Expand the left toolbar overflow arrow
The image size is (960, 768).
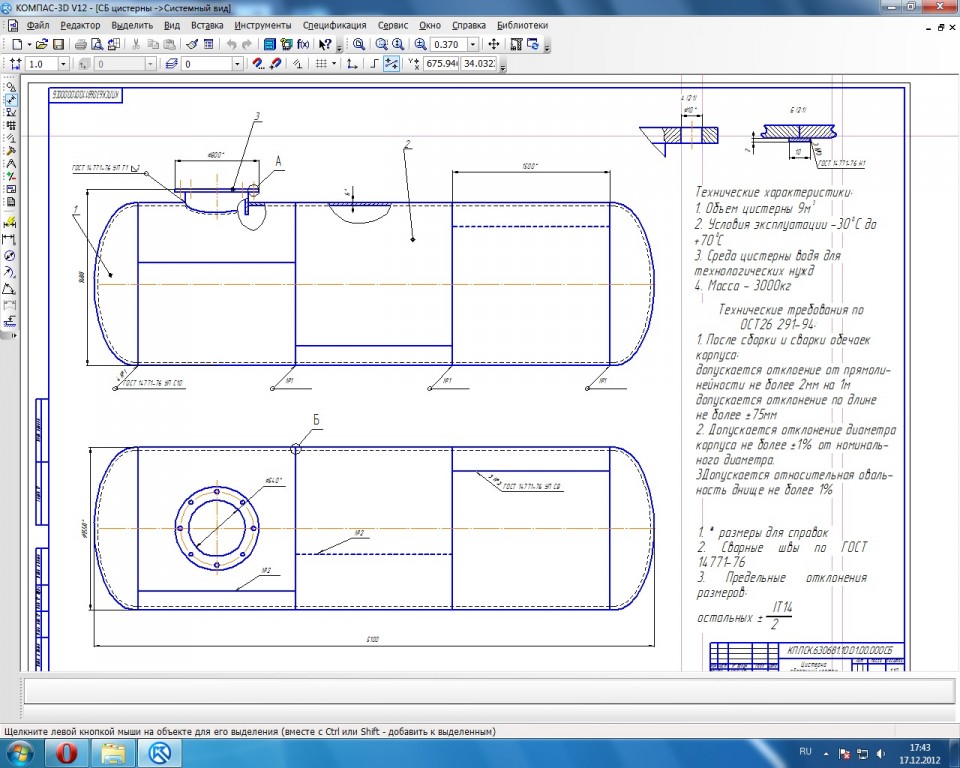tap(13, 335)
